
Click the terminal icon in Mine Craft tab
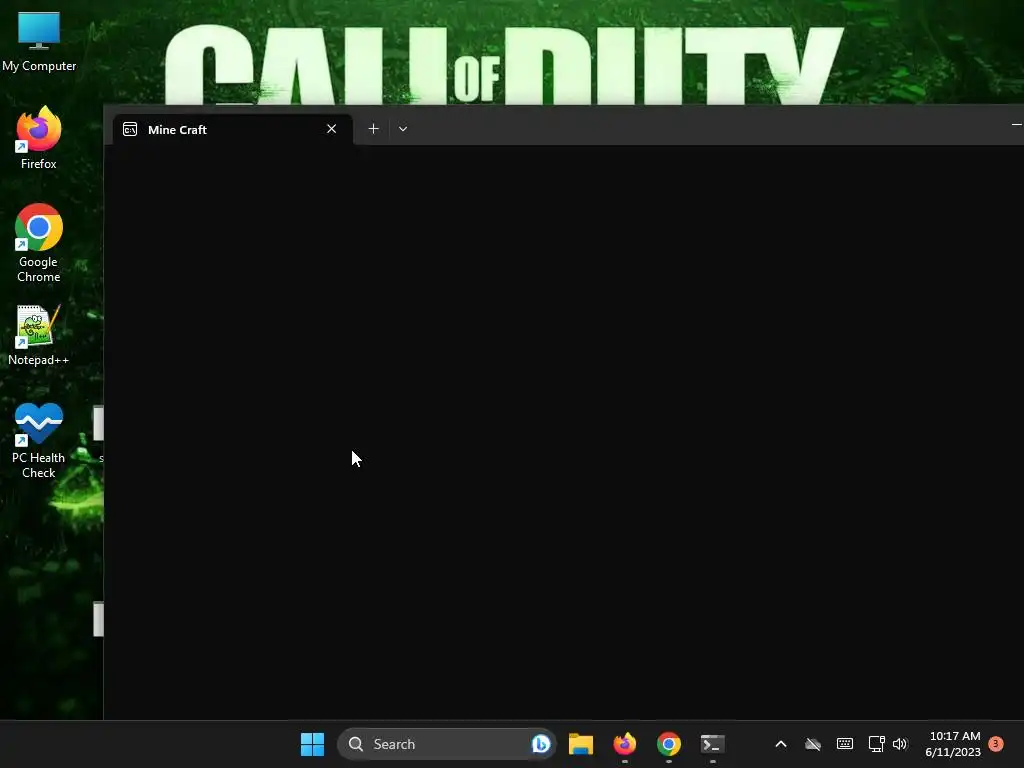pos(130,129)
